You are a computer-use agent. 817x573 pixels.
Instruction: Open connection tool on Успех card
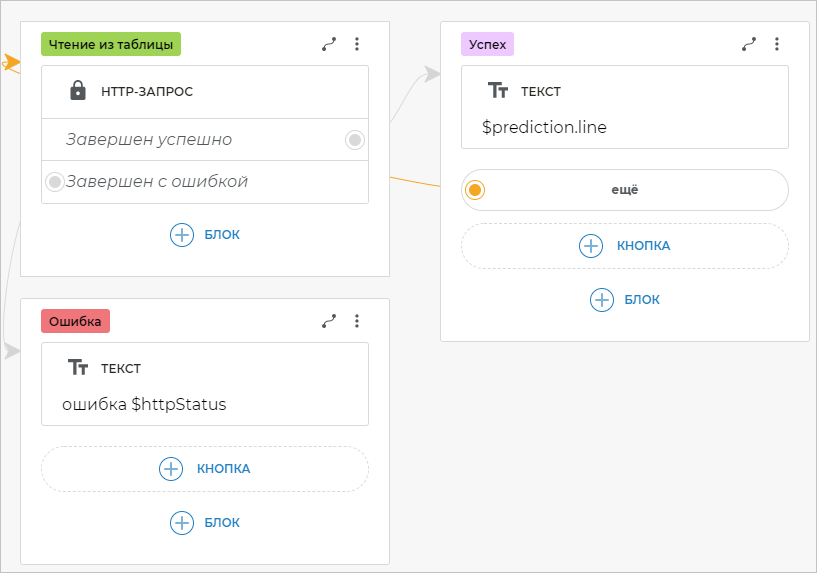pyautogui.click(x=748, y=44)
